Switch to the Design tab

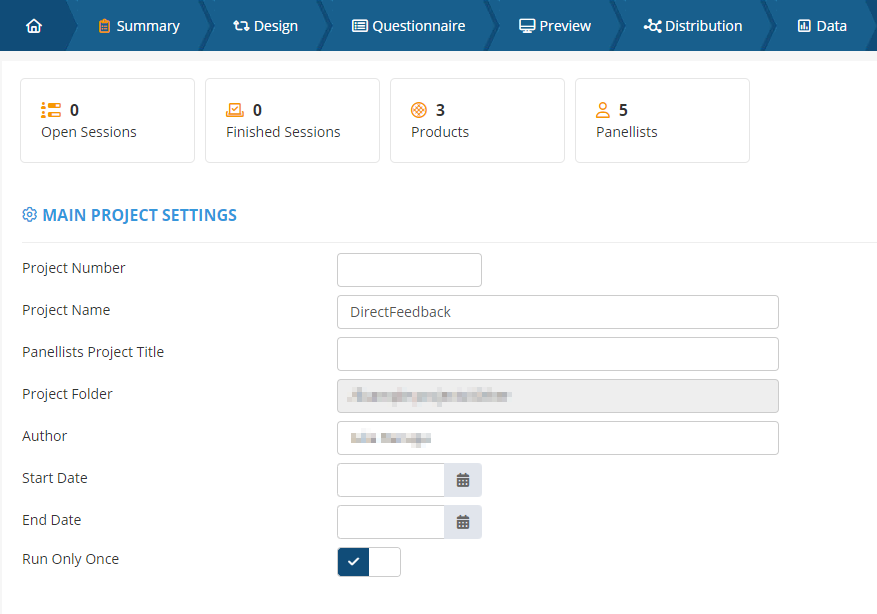pos(265,26)
